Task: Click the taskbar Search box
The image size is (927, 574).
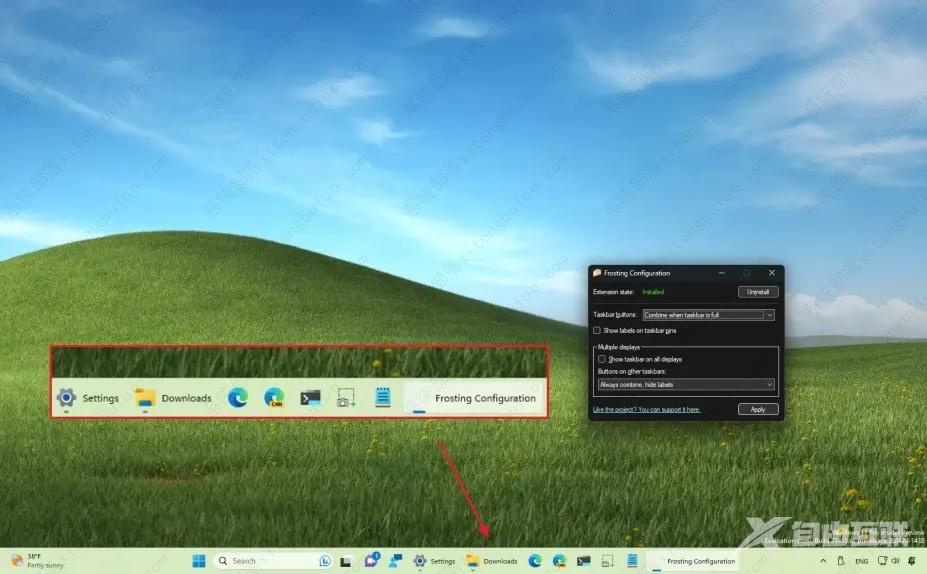Action: pyautogui.click(x=274, y=560)
